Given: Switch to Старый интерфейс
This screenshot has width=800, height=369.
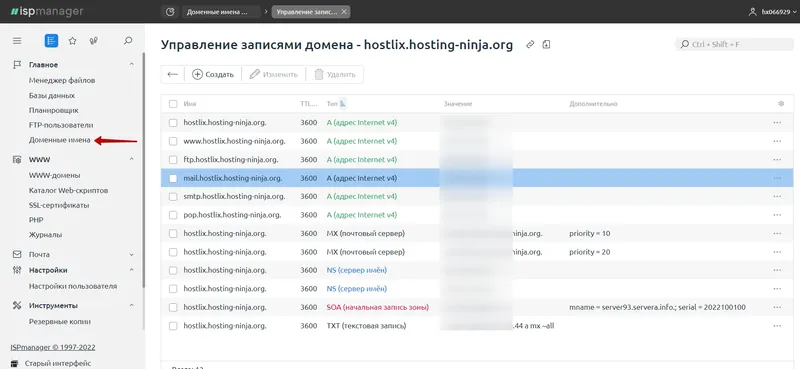Looking at the screenshot, I should [x=58, y=363].
